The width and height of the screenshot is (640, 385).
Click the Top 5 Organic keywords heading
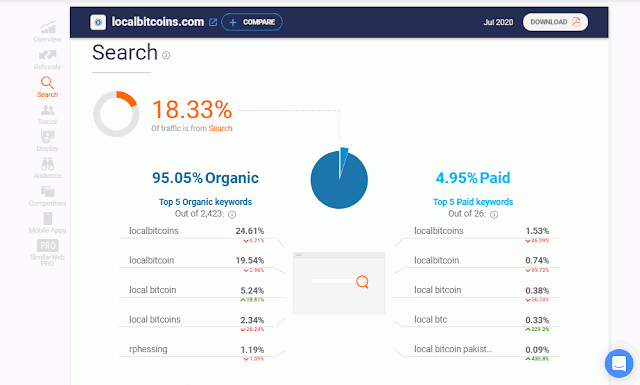tap(205, 202)
